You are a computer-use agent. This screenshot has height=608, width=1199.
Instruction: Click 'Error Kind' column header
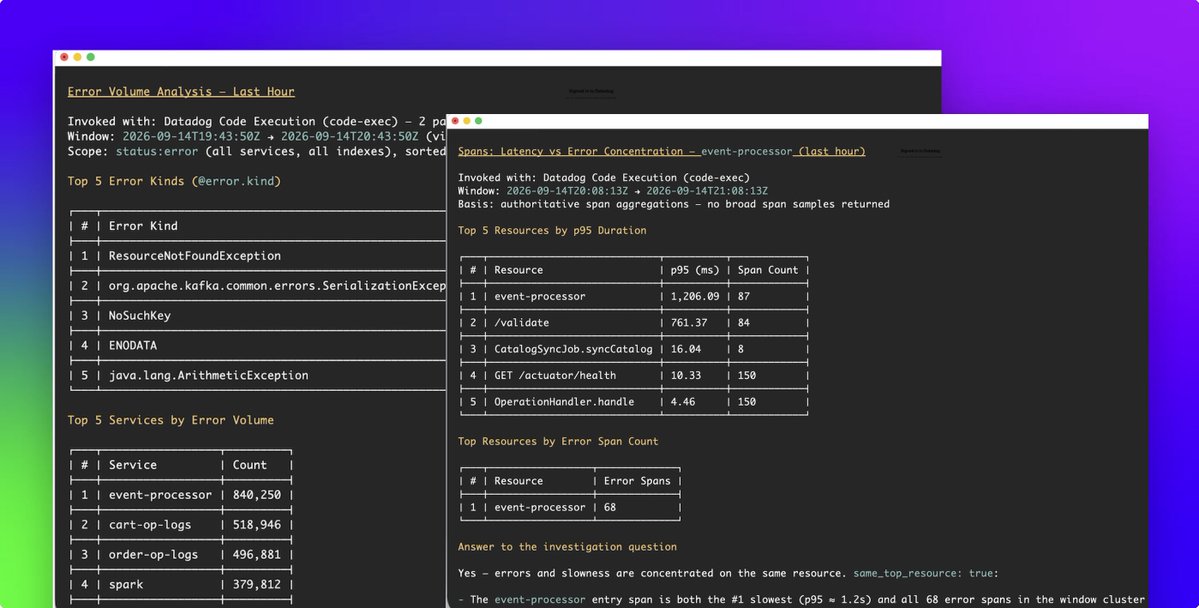point(143,226)
